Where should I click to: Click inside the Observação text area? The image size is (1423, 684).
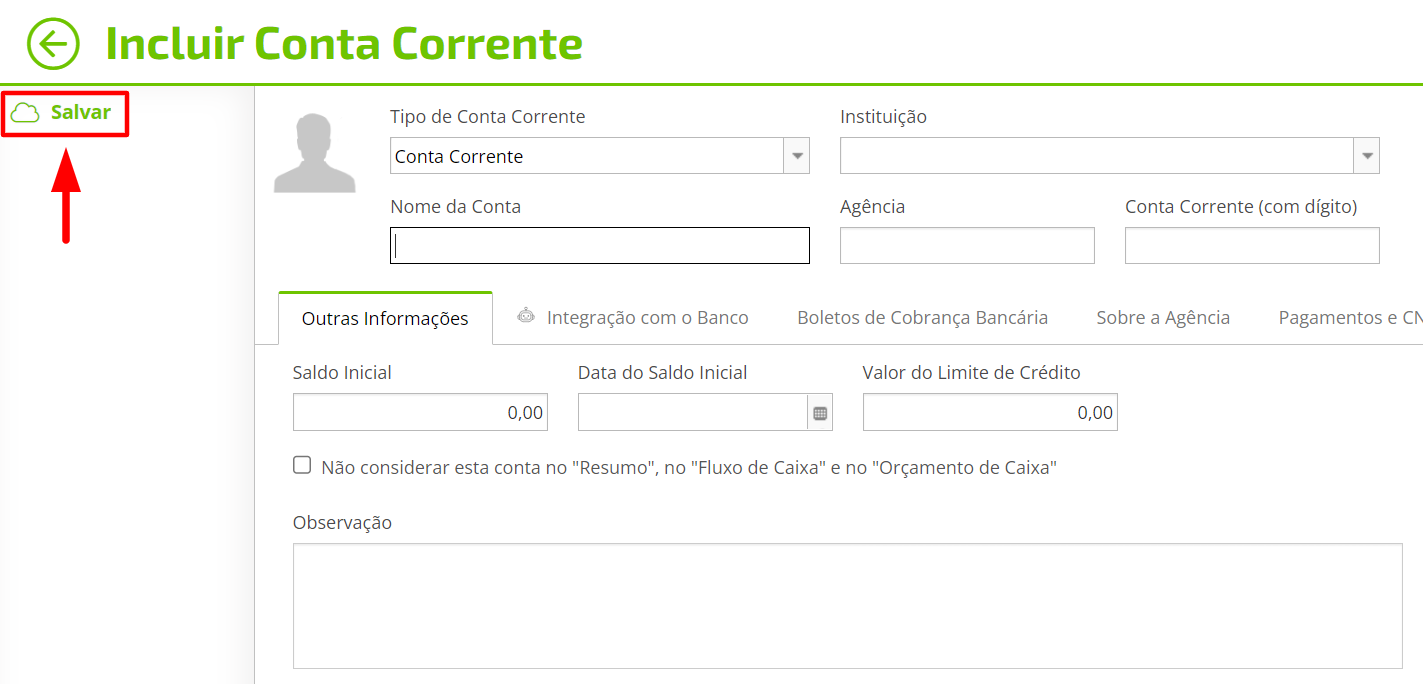pyautogui.click(x=848, y=606)
